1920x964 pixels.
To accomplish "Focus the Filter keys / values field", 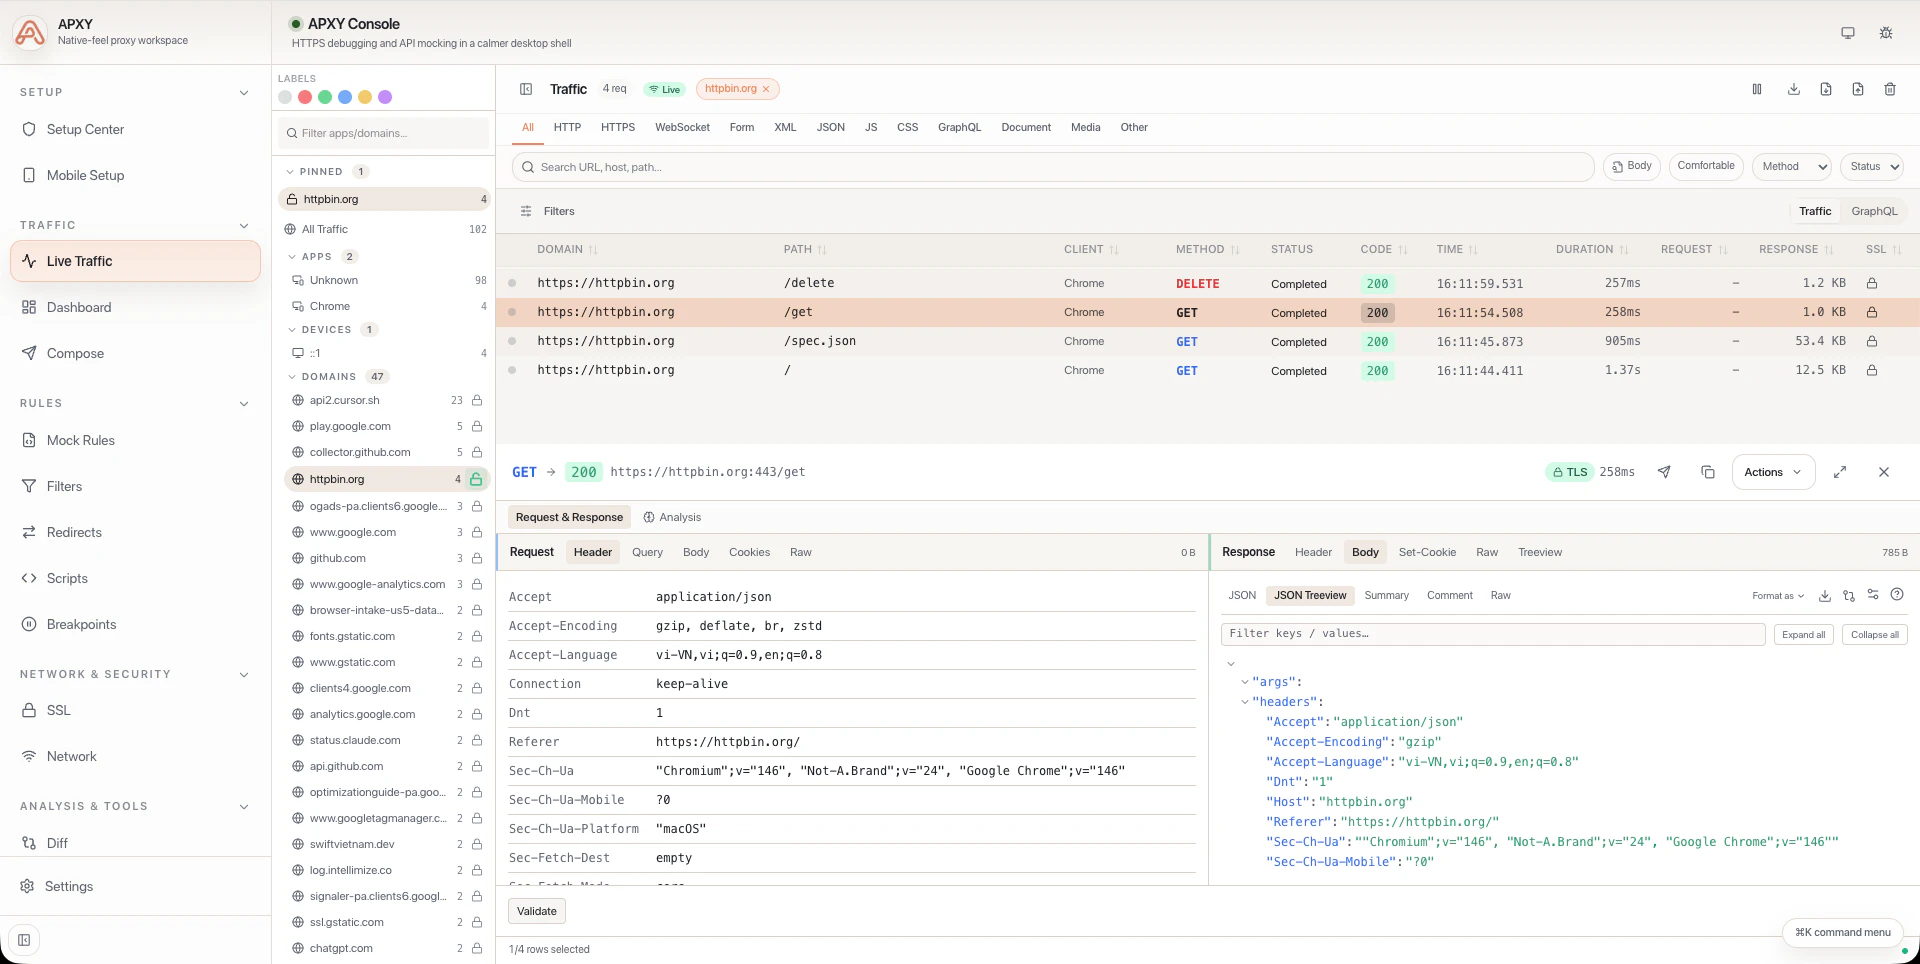I will point(1493,634).
